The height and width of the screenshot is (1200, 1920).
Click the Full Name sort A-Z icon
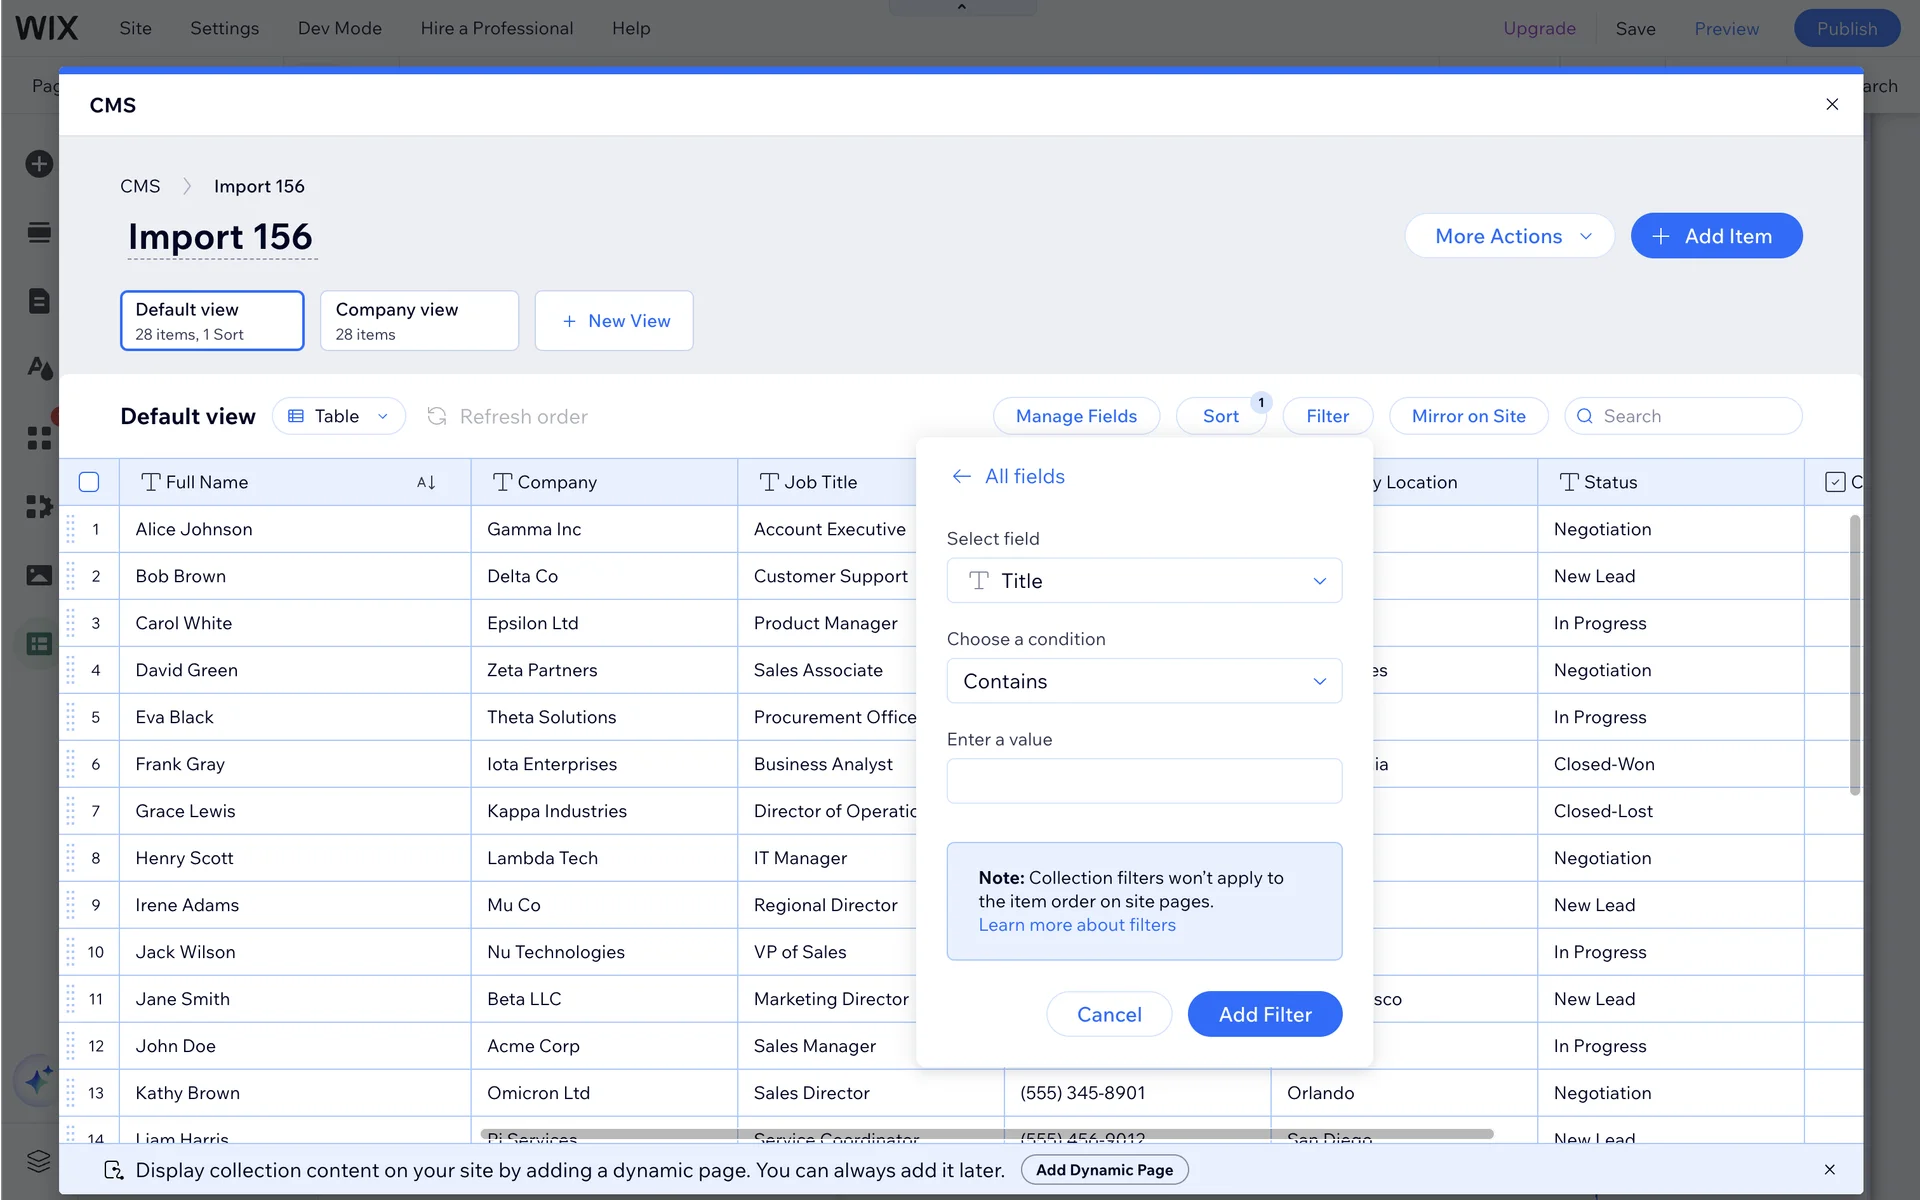(426, 482)
